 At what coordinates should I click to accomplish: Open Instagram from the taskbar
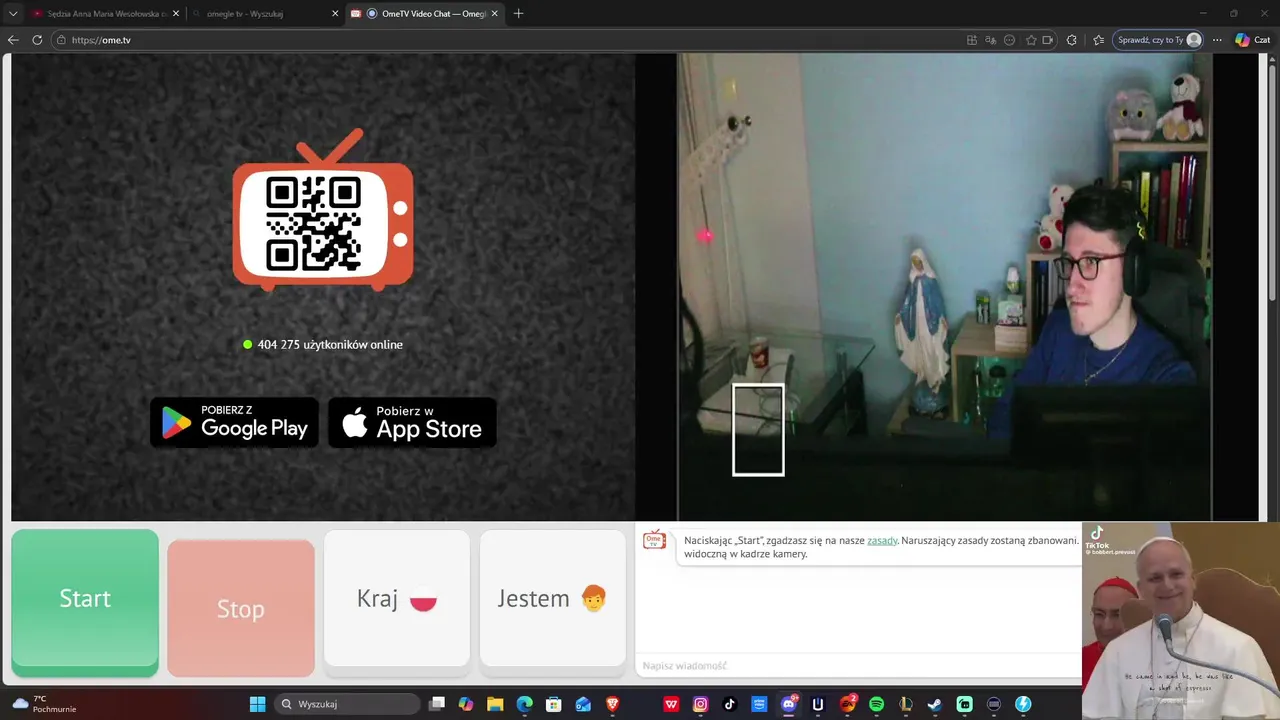[x=701, y=704]
